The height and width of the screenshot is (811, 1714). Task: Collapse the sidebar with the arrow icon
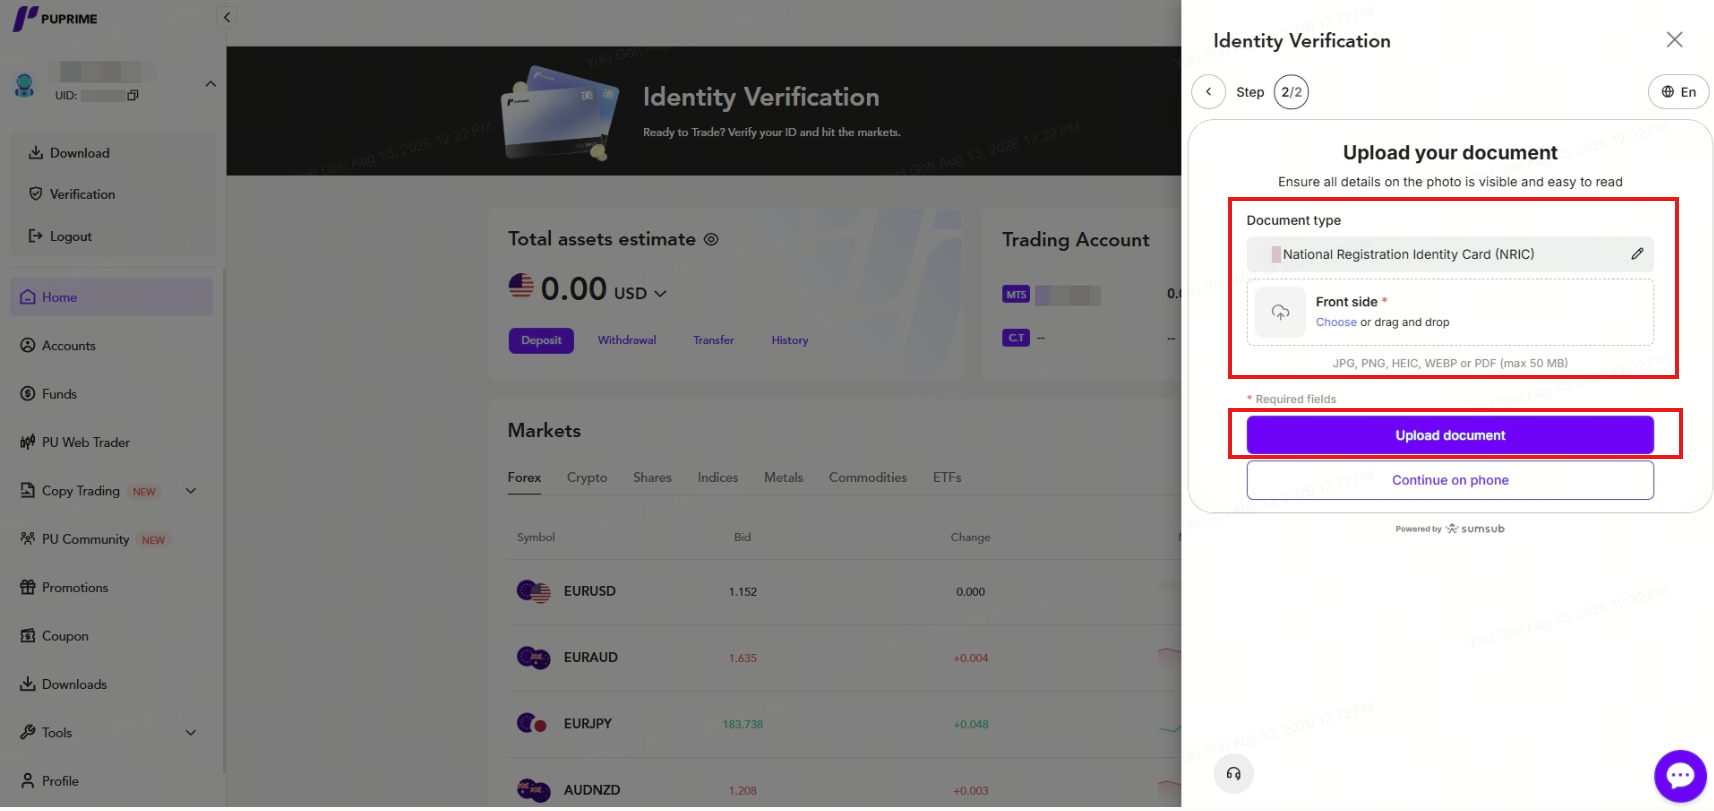[x=227, y=17]
